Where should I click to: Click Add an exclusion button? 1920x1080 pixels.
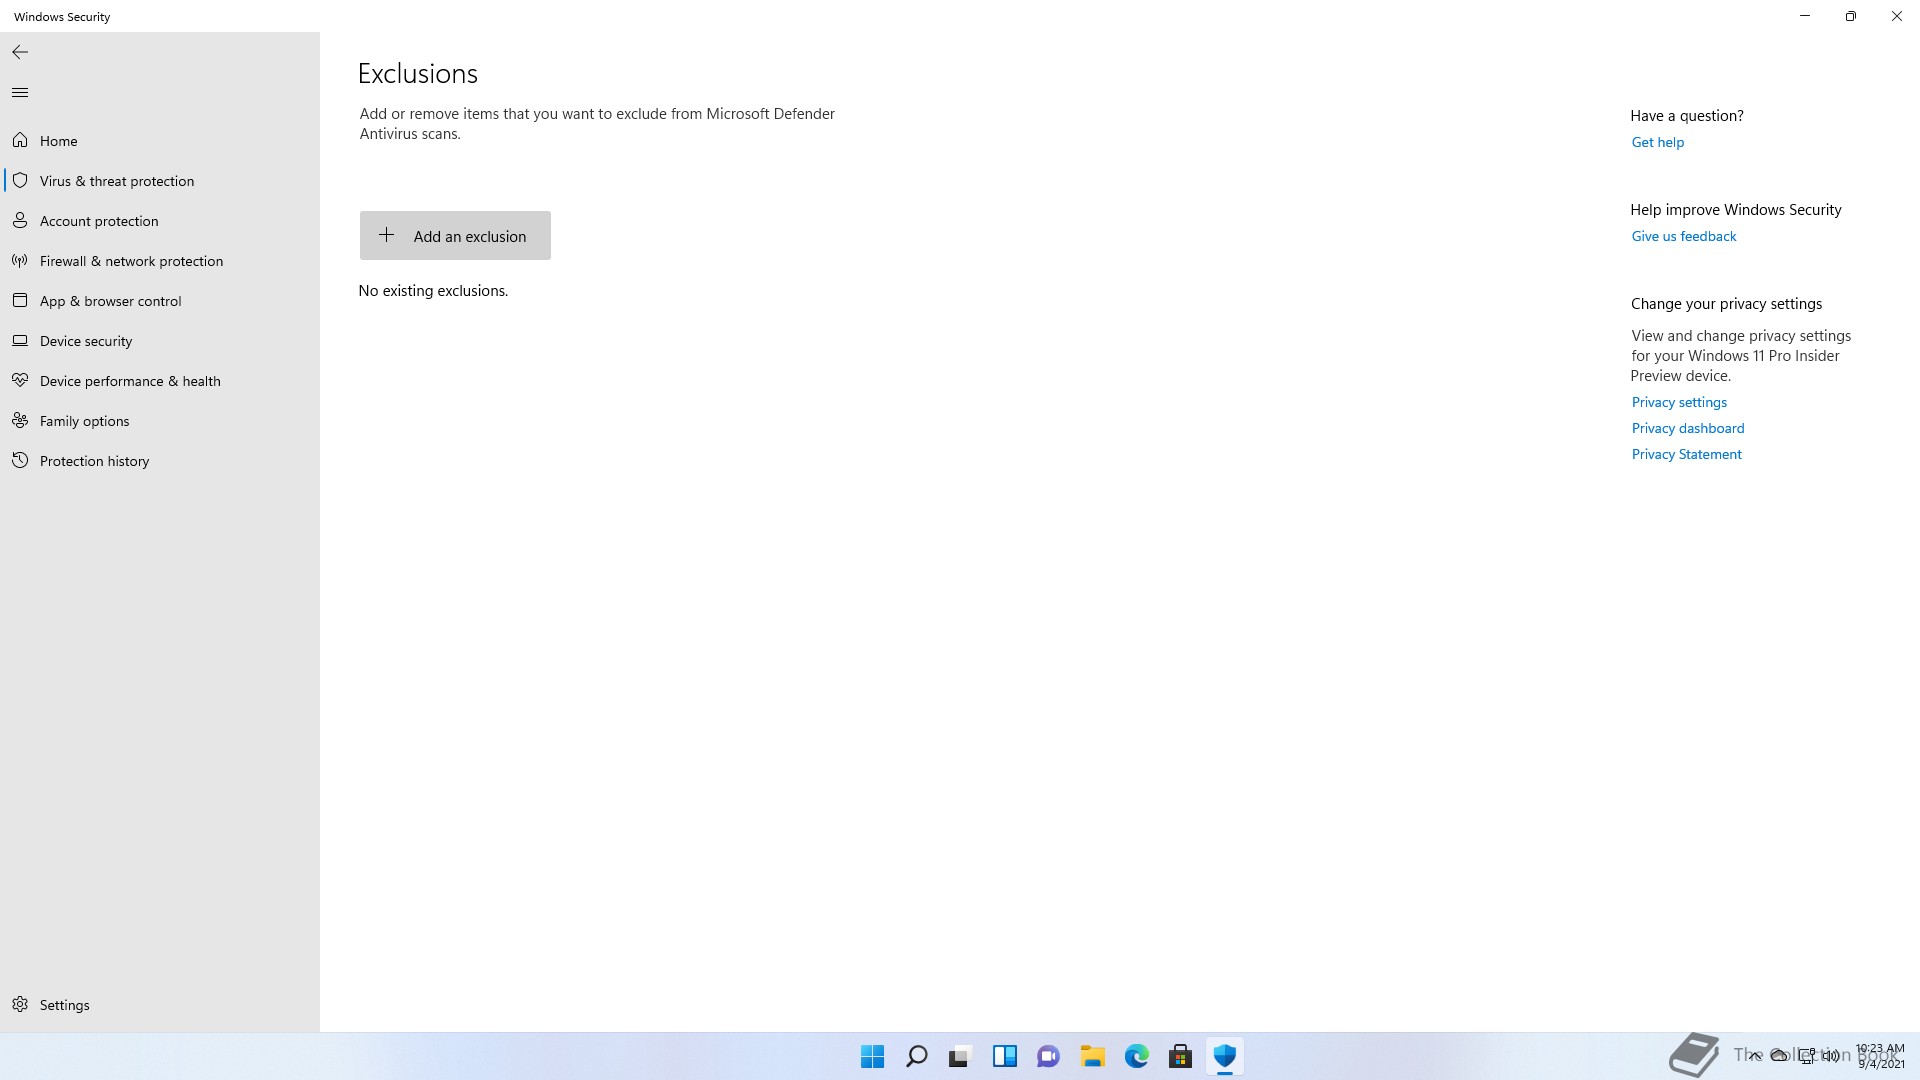pyautogui.click(x=455, y=235)
